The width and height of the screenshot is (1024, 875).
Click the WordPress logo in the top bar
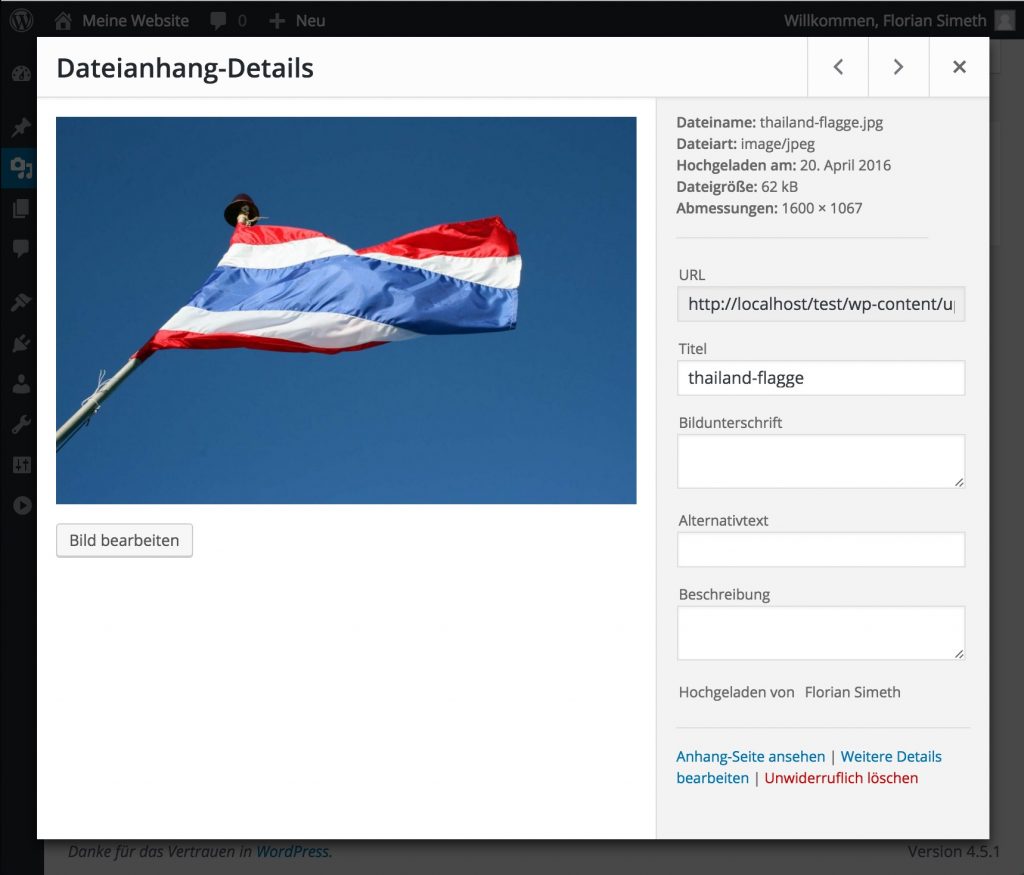pyautogui.click(x=20, y=20)
